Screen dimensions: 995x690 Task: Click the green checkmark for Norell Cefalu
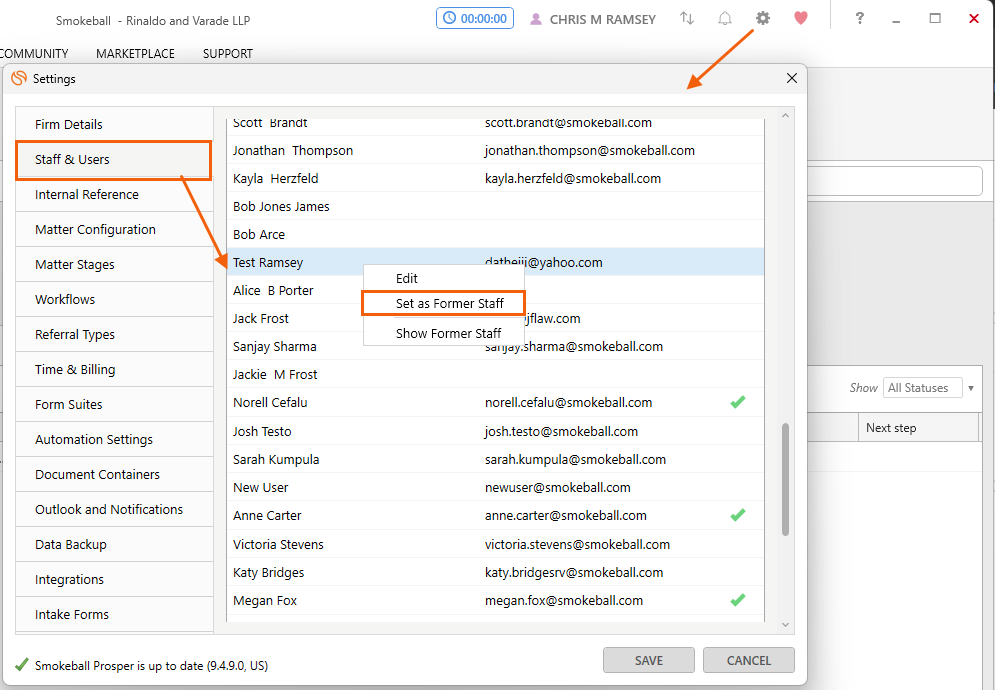click(737, 402)
